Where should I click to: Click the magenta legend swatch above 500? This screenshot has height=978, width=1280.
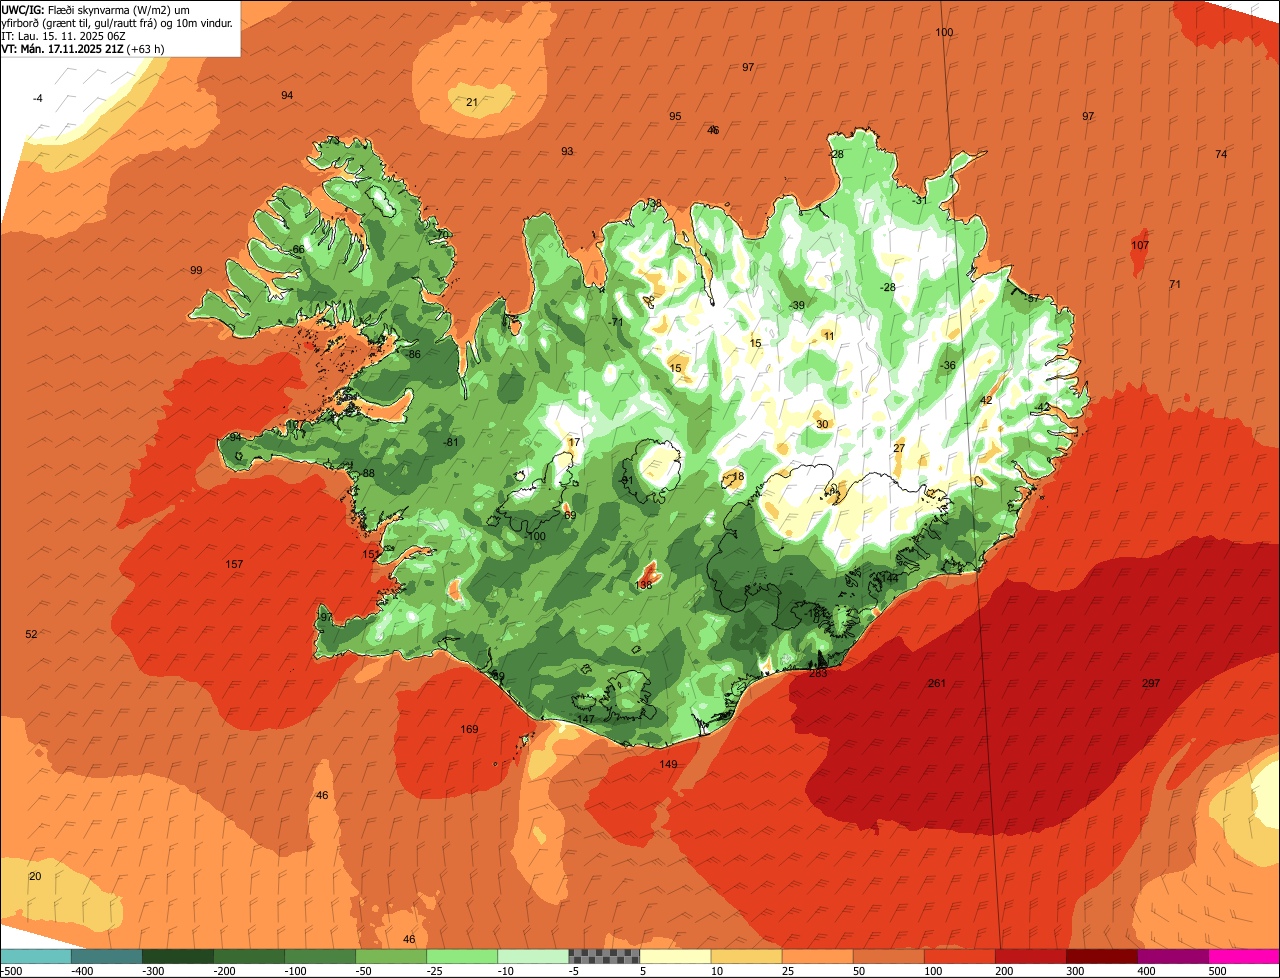1244,956
